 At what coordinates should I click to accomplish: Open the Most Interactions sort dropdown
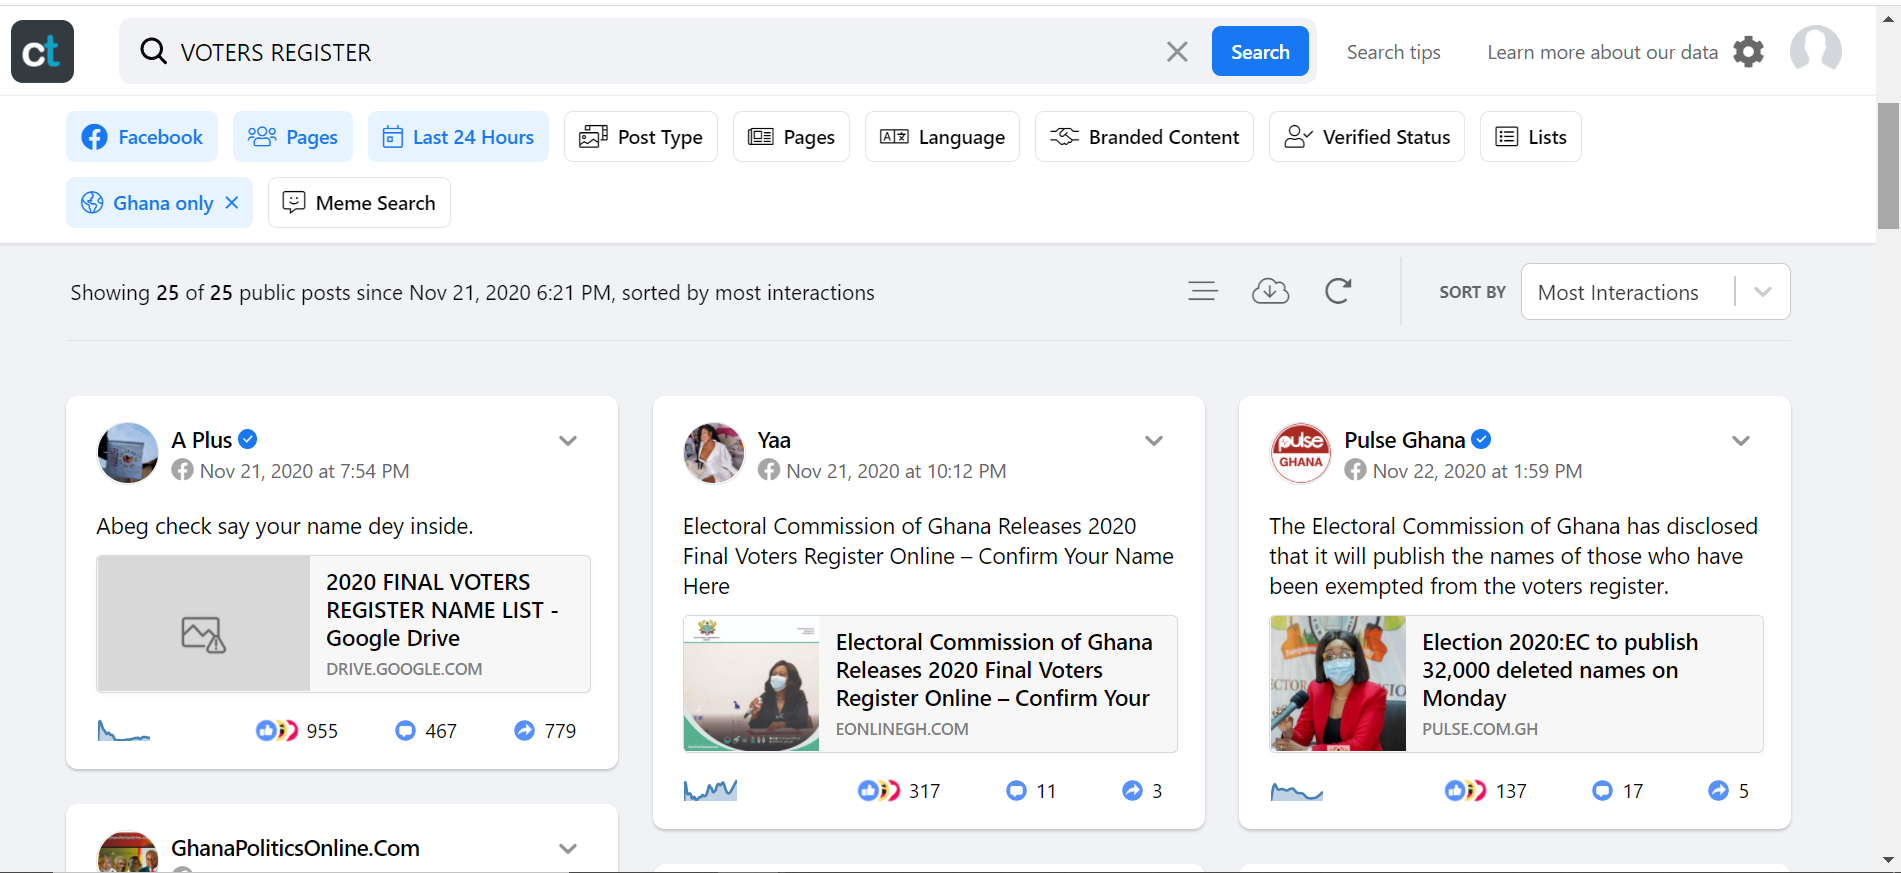coord(1655,292)
